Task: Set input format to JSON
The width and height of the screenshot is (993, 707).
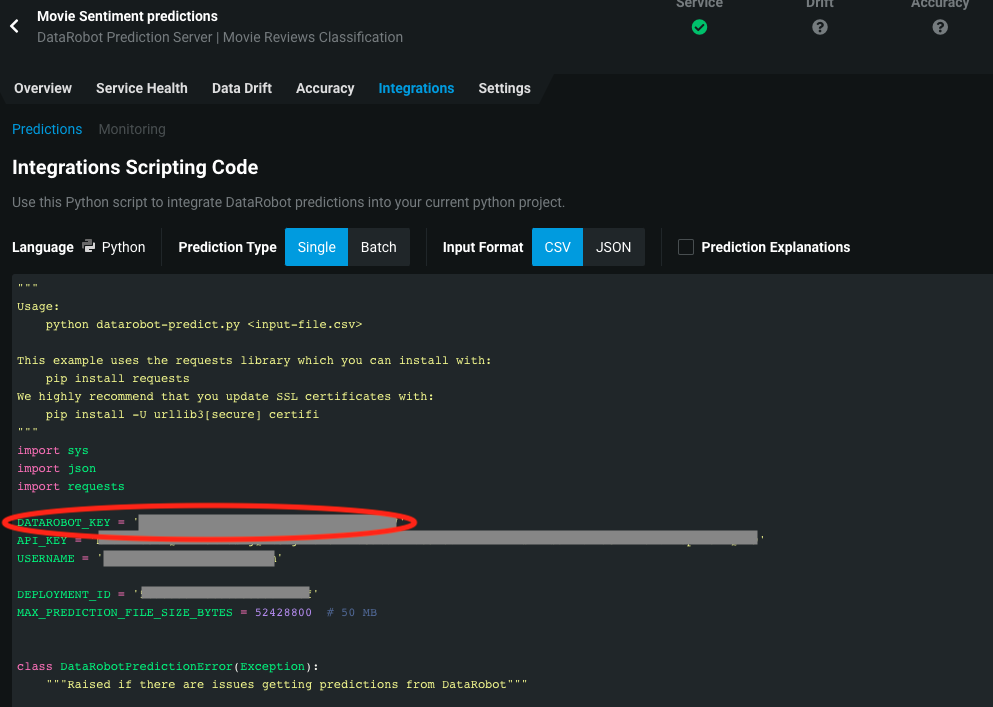Action: point(614,247)
